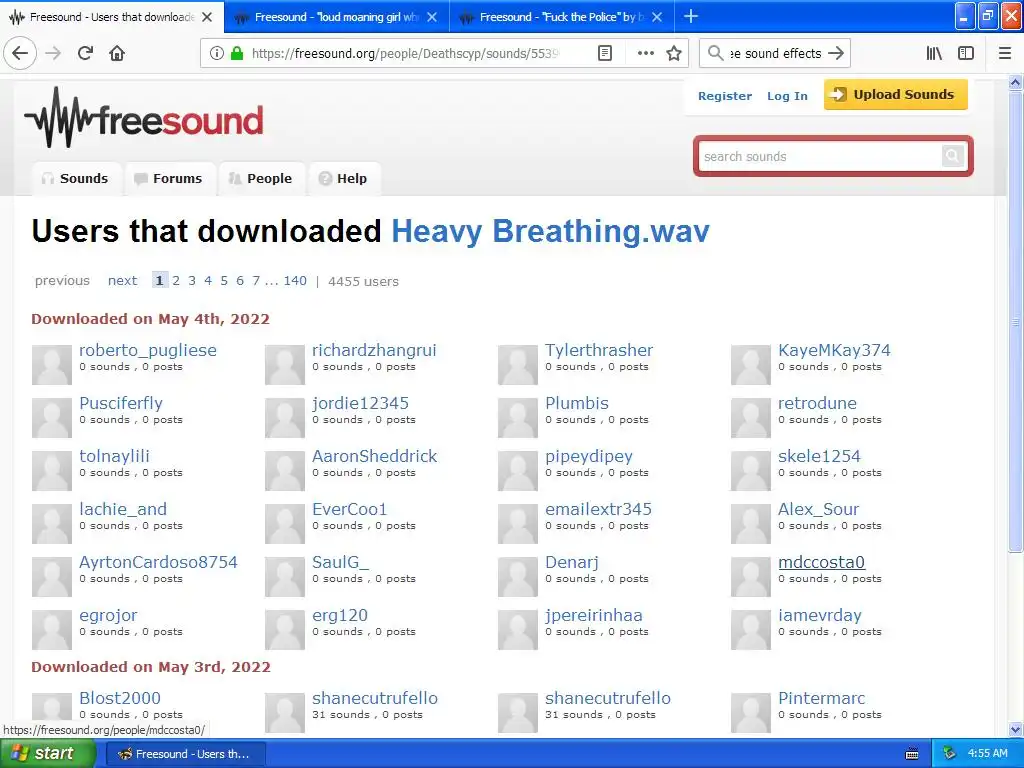Open user skele1254 profile
The width and height of the screenshot is (1024, 768).
[x=819, y=456]
